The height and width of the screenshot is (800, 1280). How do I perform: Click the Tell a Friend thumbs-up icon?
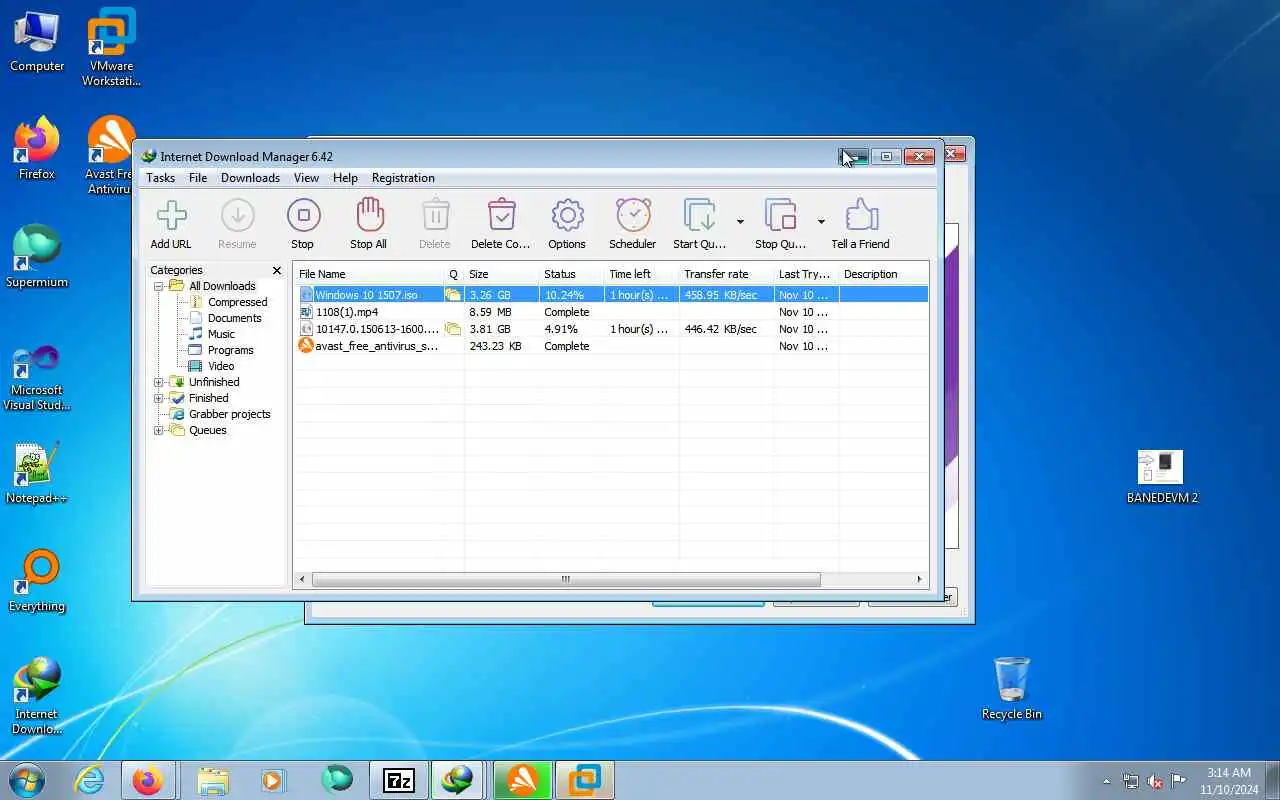(x=861, y=223)
